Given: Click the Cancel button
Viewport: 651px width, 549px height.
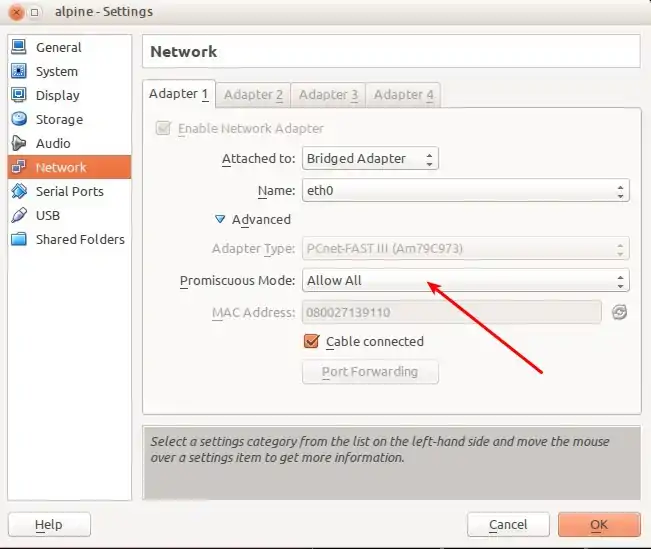Looking at the screenshot, I should [x=508, y=524].
